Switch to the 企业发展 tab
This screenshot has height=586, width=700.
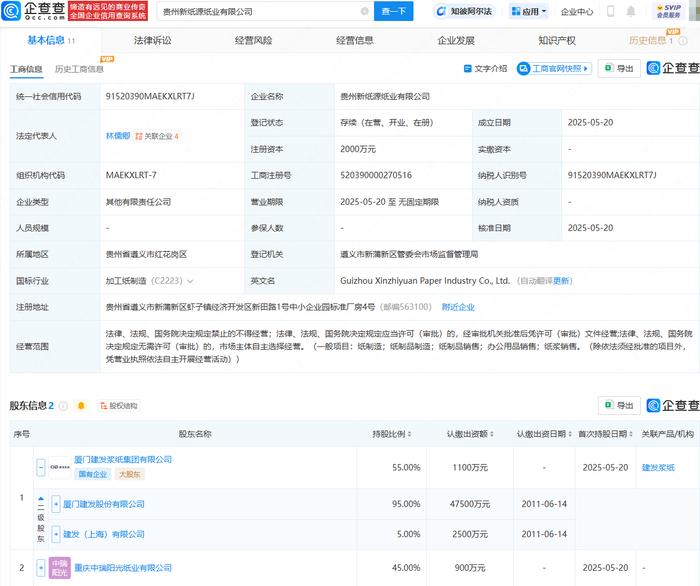pos(456,41)
